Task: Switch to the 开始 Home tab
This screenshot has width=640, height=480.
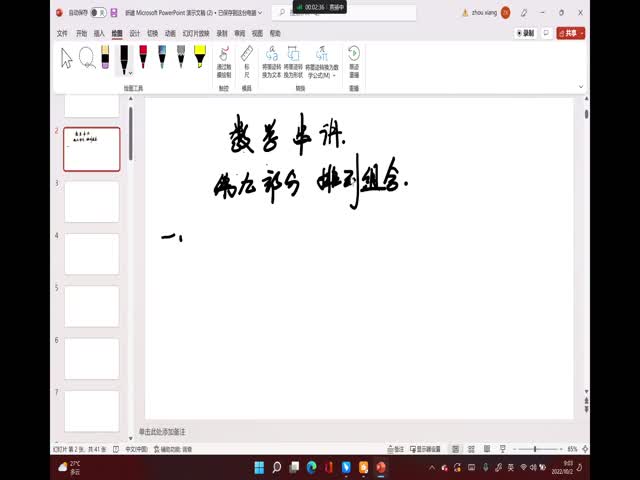Action: tap(81, 33)
